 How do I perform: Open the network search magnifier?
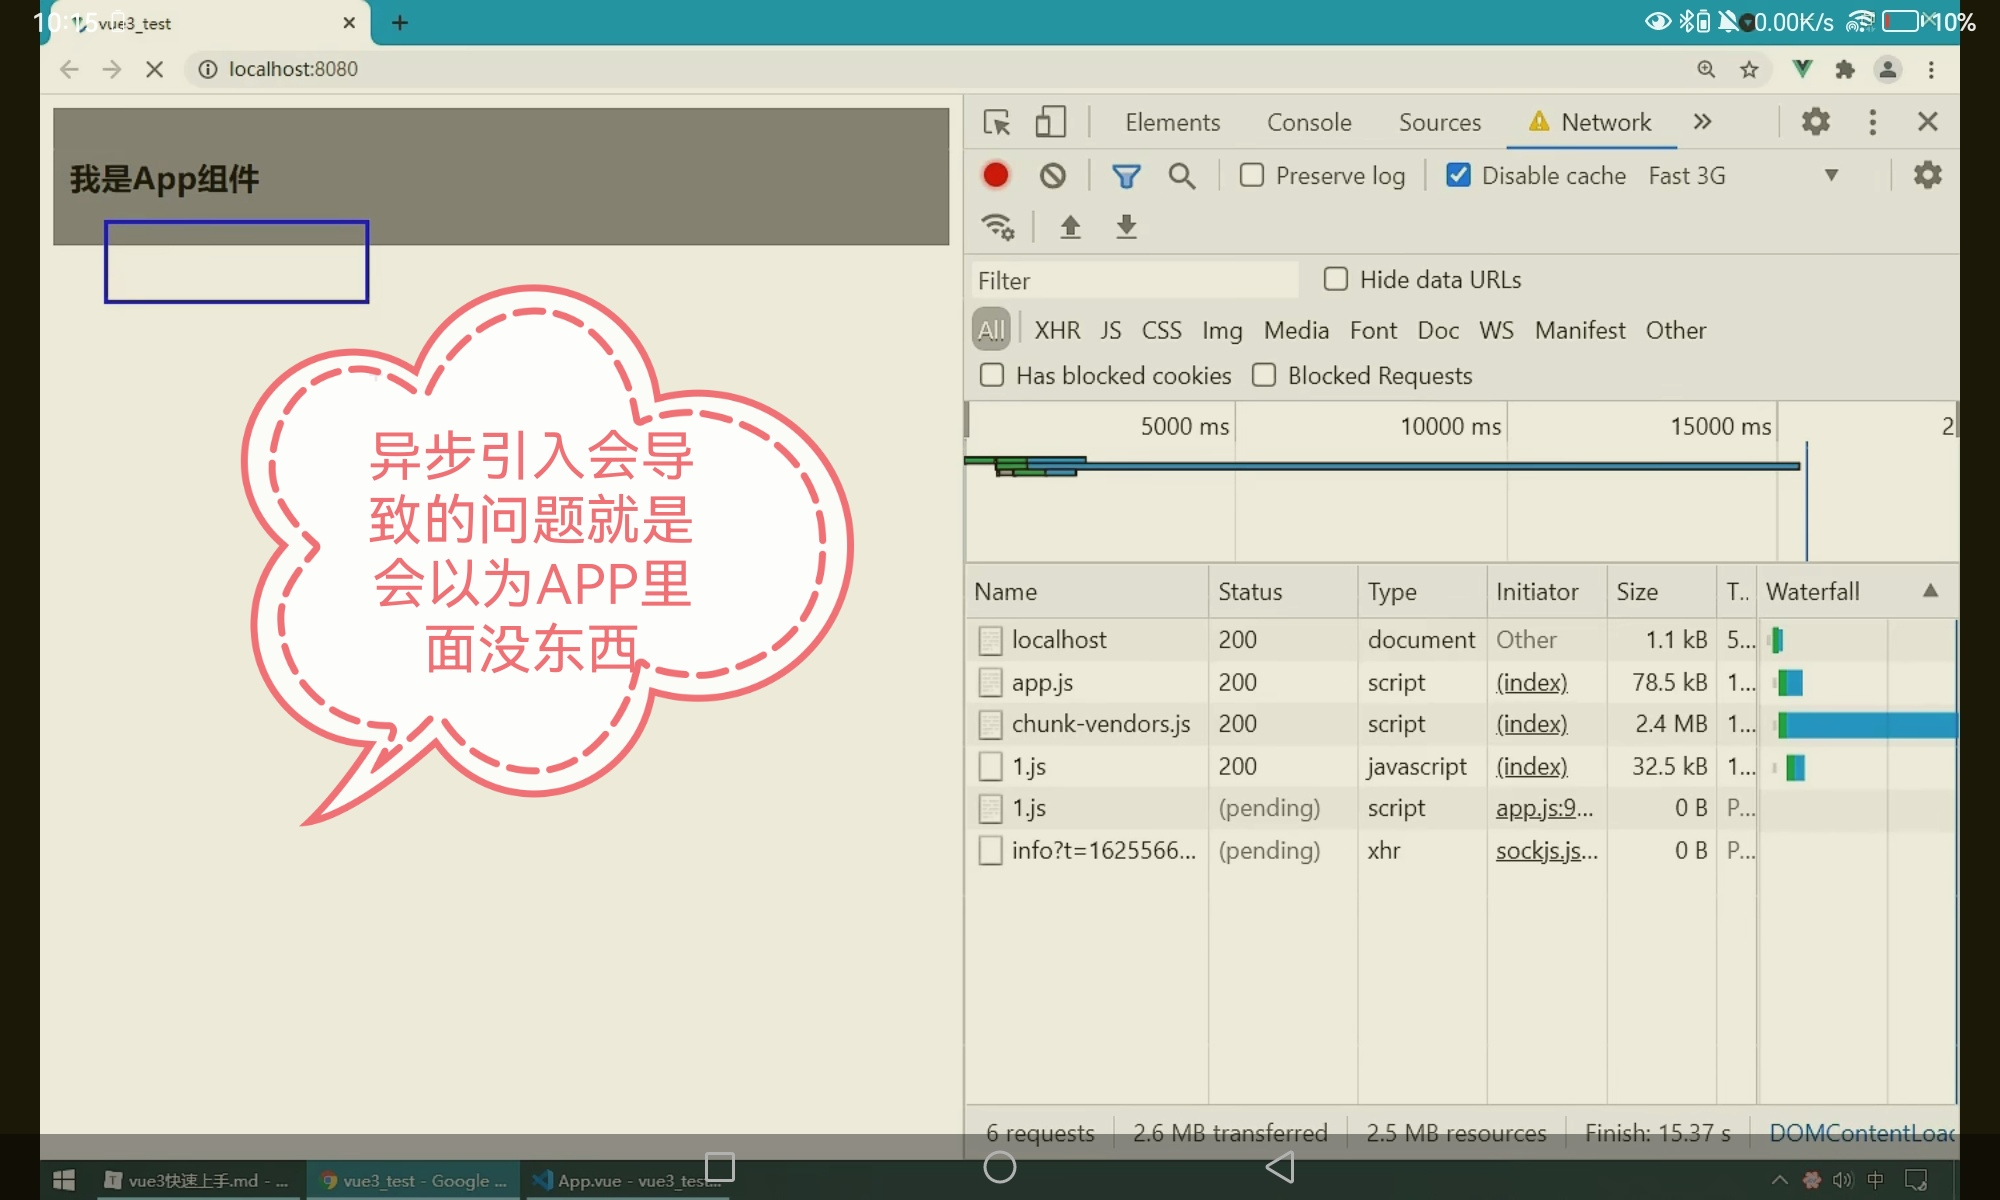coord(1182,176)
